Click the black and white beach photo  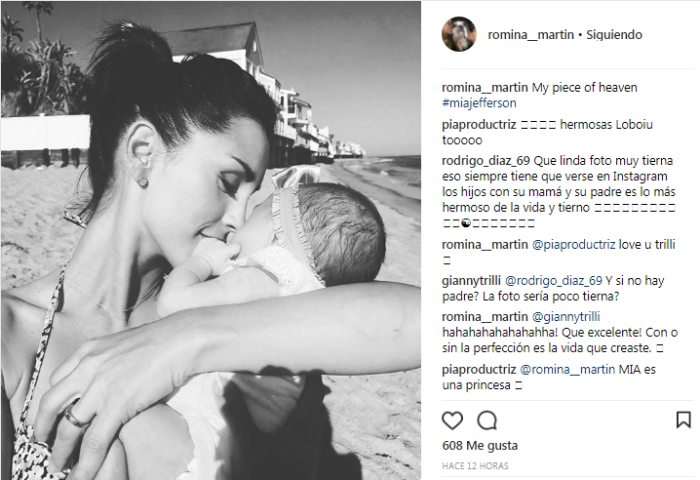click(211, 240)
